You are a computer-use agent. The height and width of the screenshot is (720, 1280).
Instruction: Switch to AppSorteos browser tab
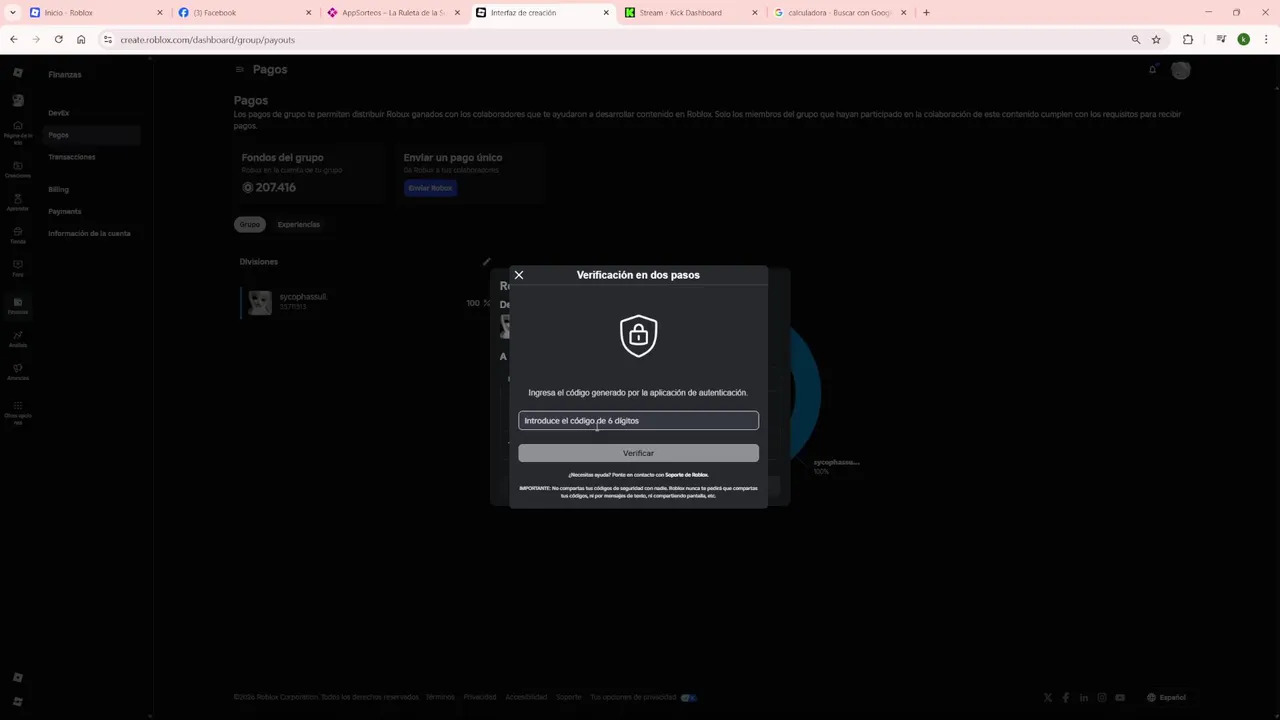point(393,13)
